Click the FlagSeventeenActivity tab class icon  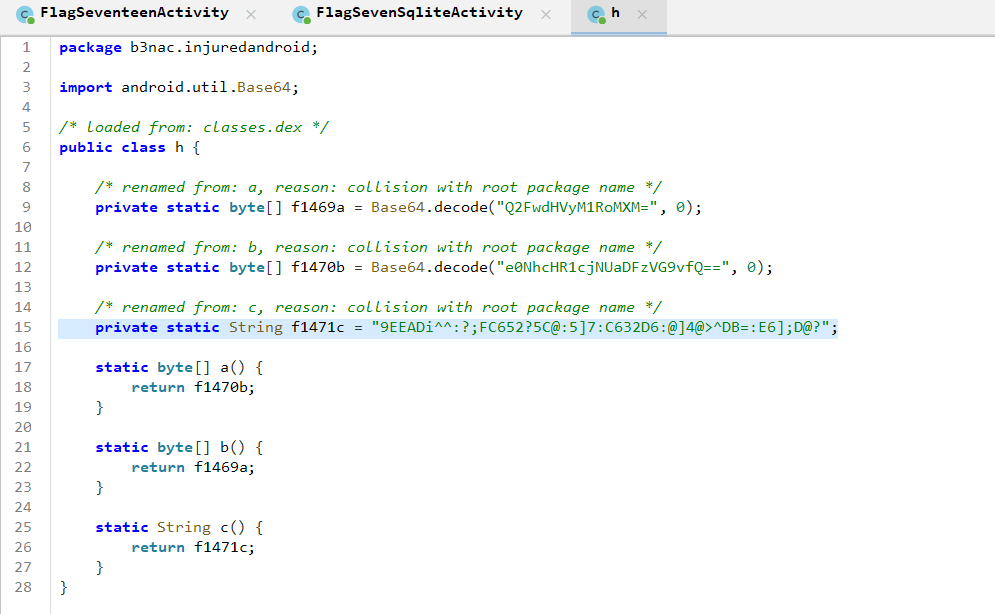click(x=24, y=14)
